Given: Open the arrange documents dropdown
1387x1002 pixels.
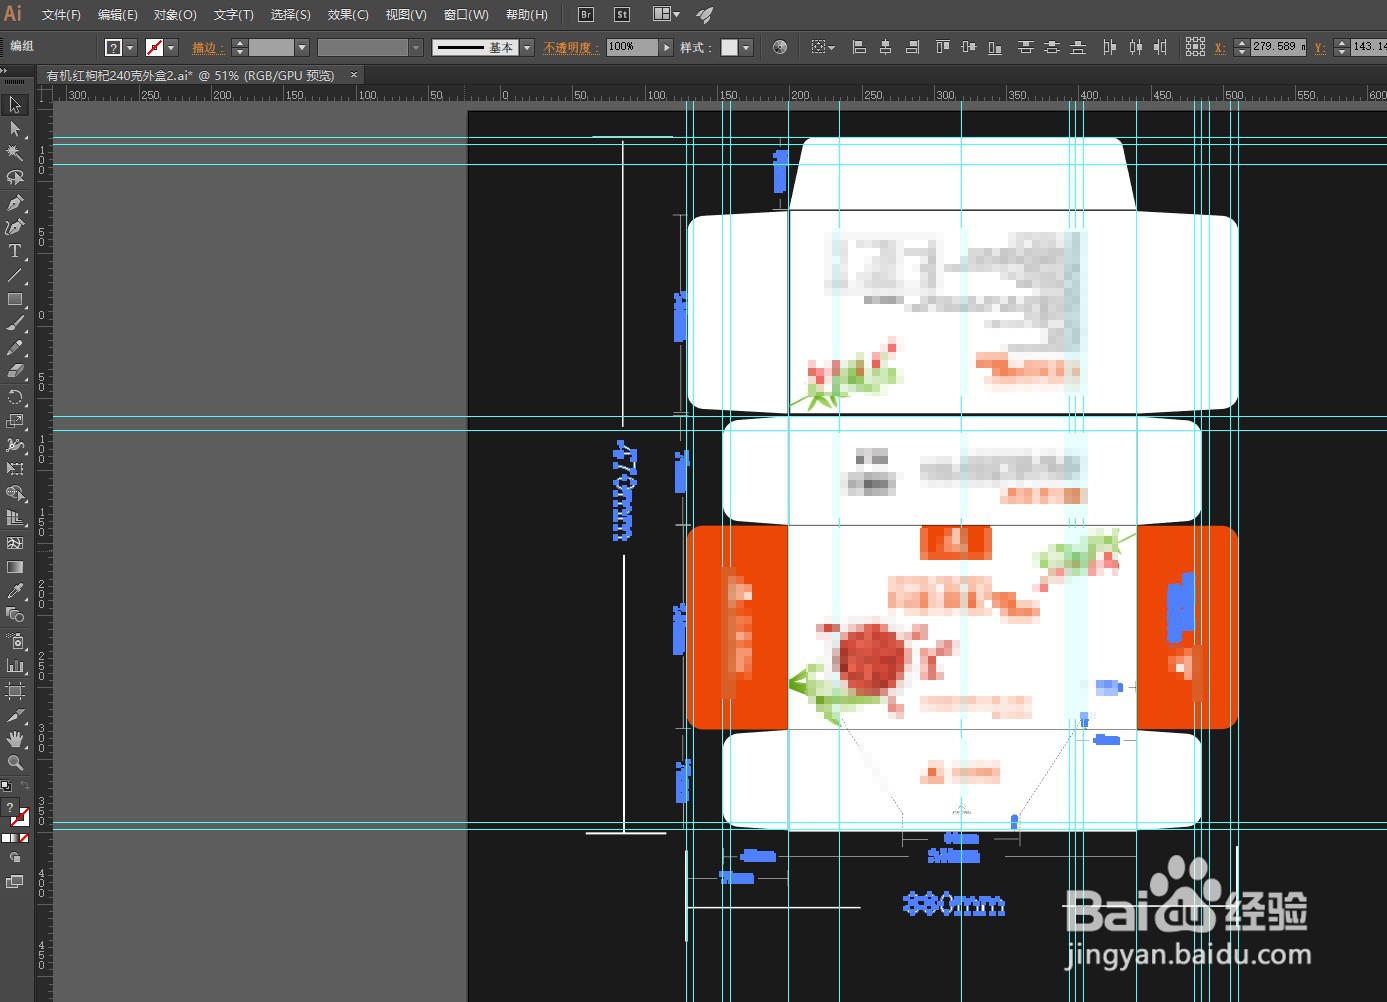Looking at the screenshot, I should [667, 14].
